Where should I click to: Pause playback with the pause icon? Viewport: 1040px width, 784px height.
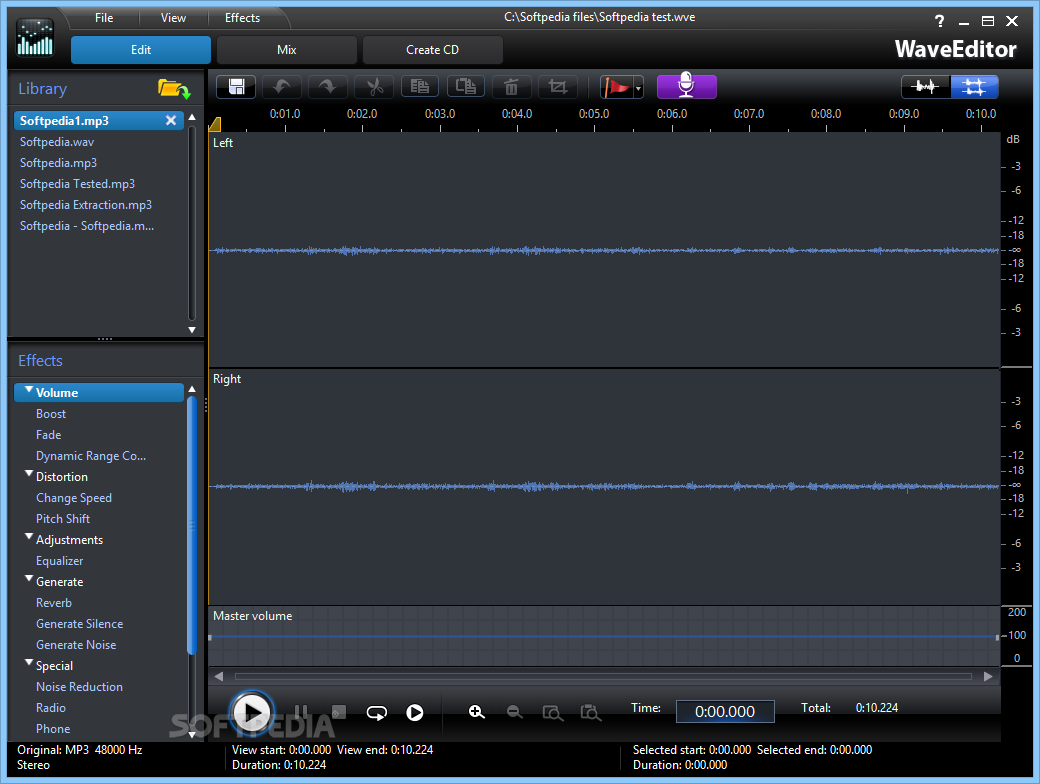(x=300, y=712)
